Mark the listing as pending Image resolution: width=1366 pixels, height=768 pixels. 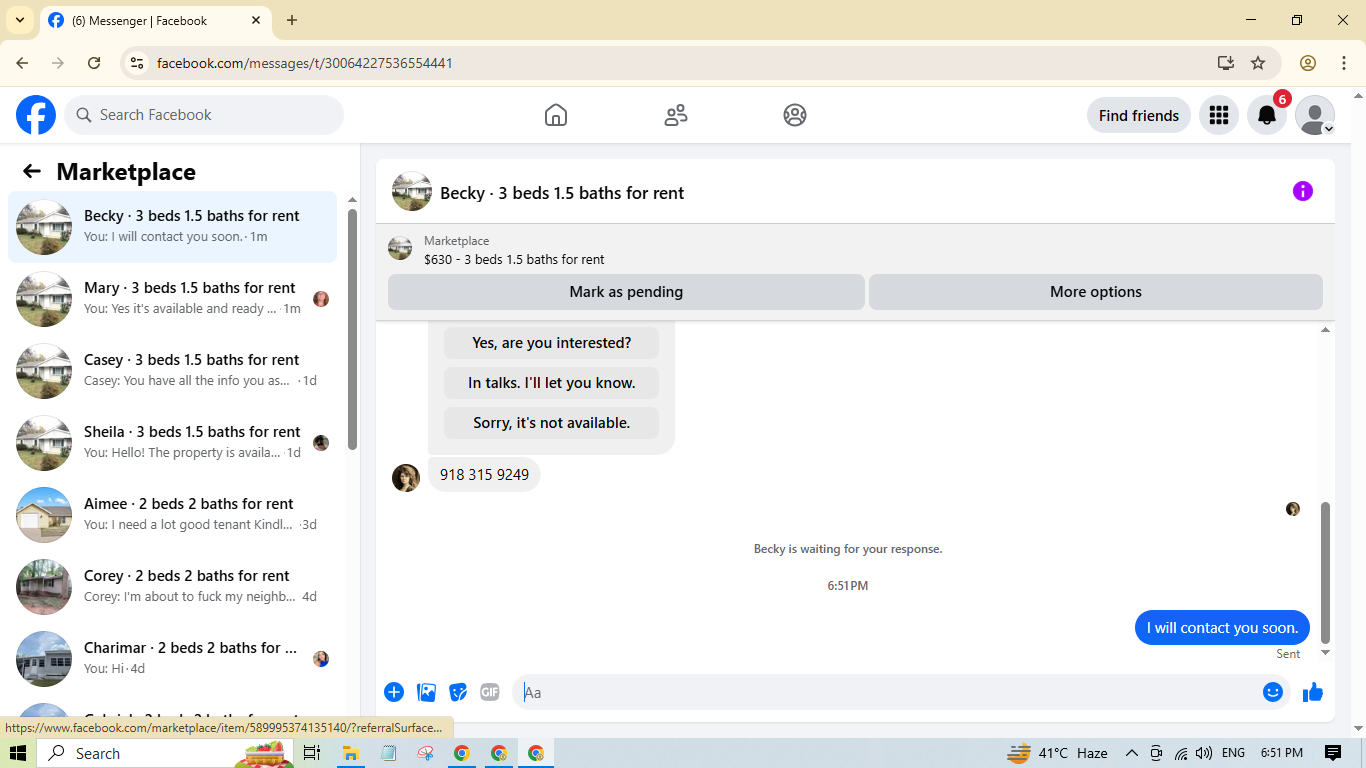coord(626,292)
